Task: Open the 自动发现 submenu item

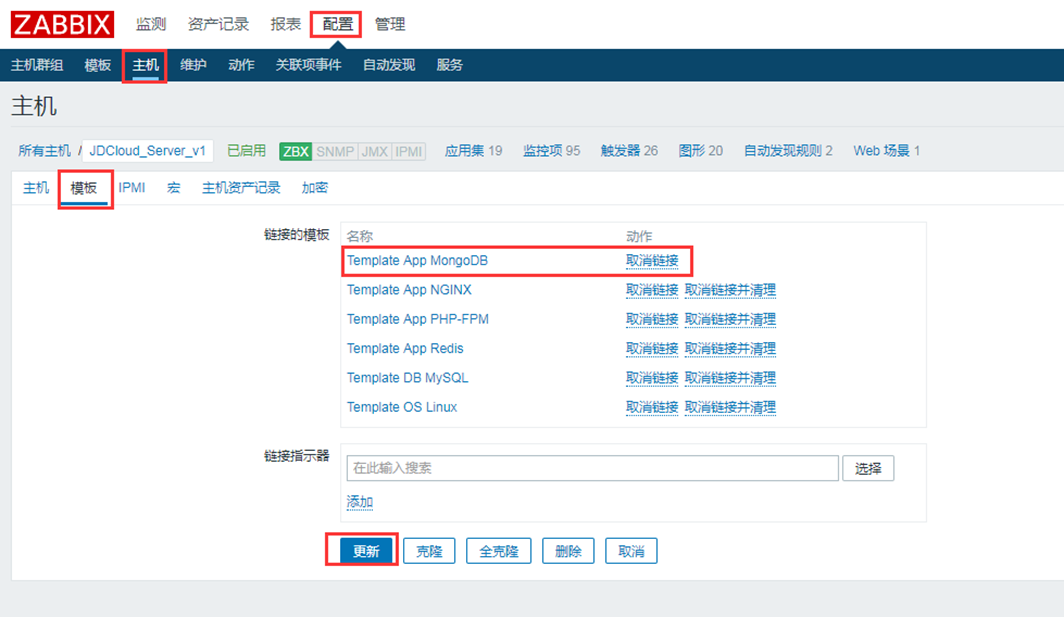Action: tap(389, 65)
